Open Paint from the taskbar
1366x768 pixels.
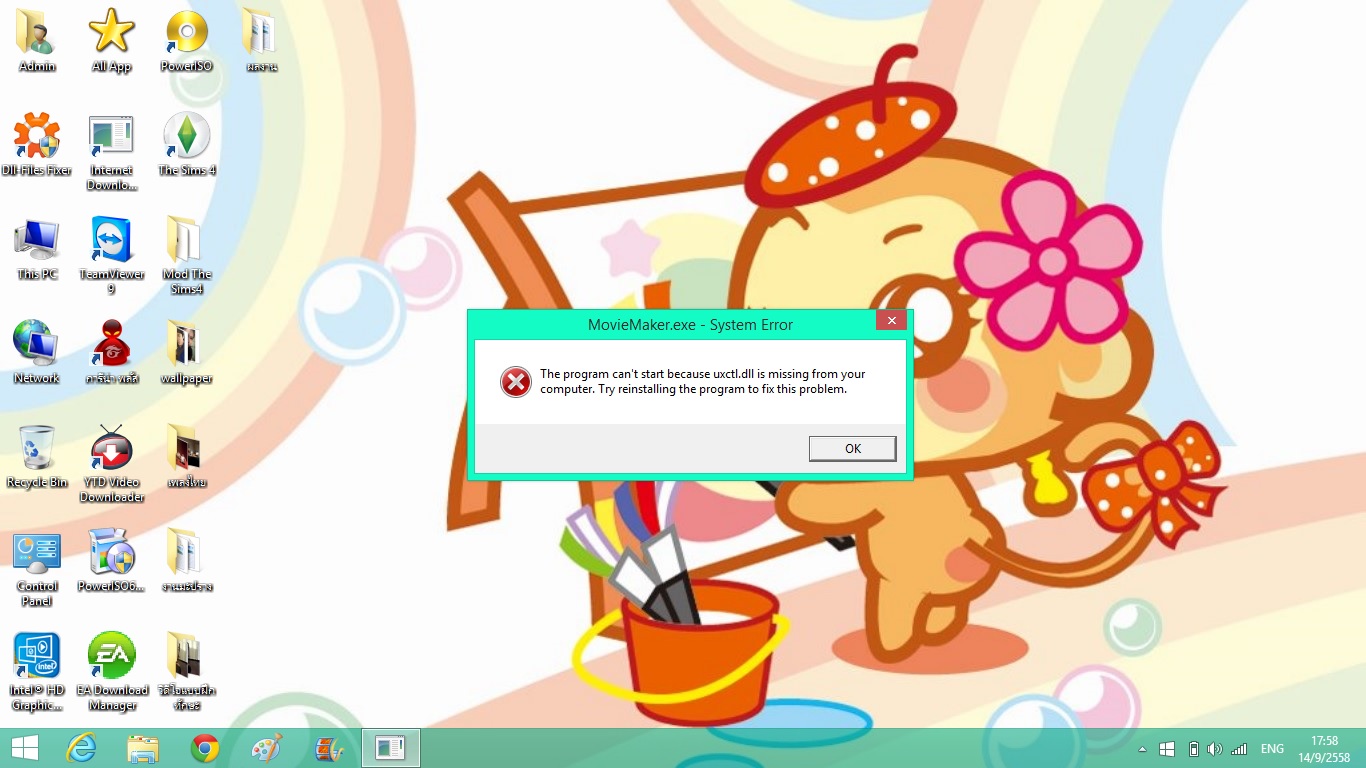click(266, 748)
